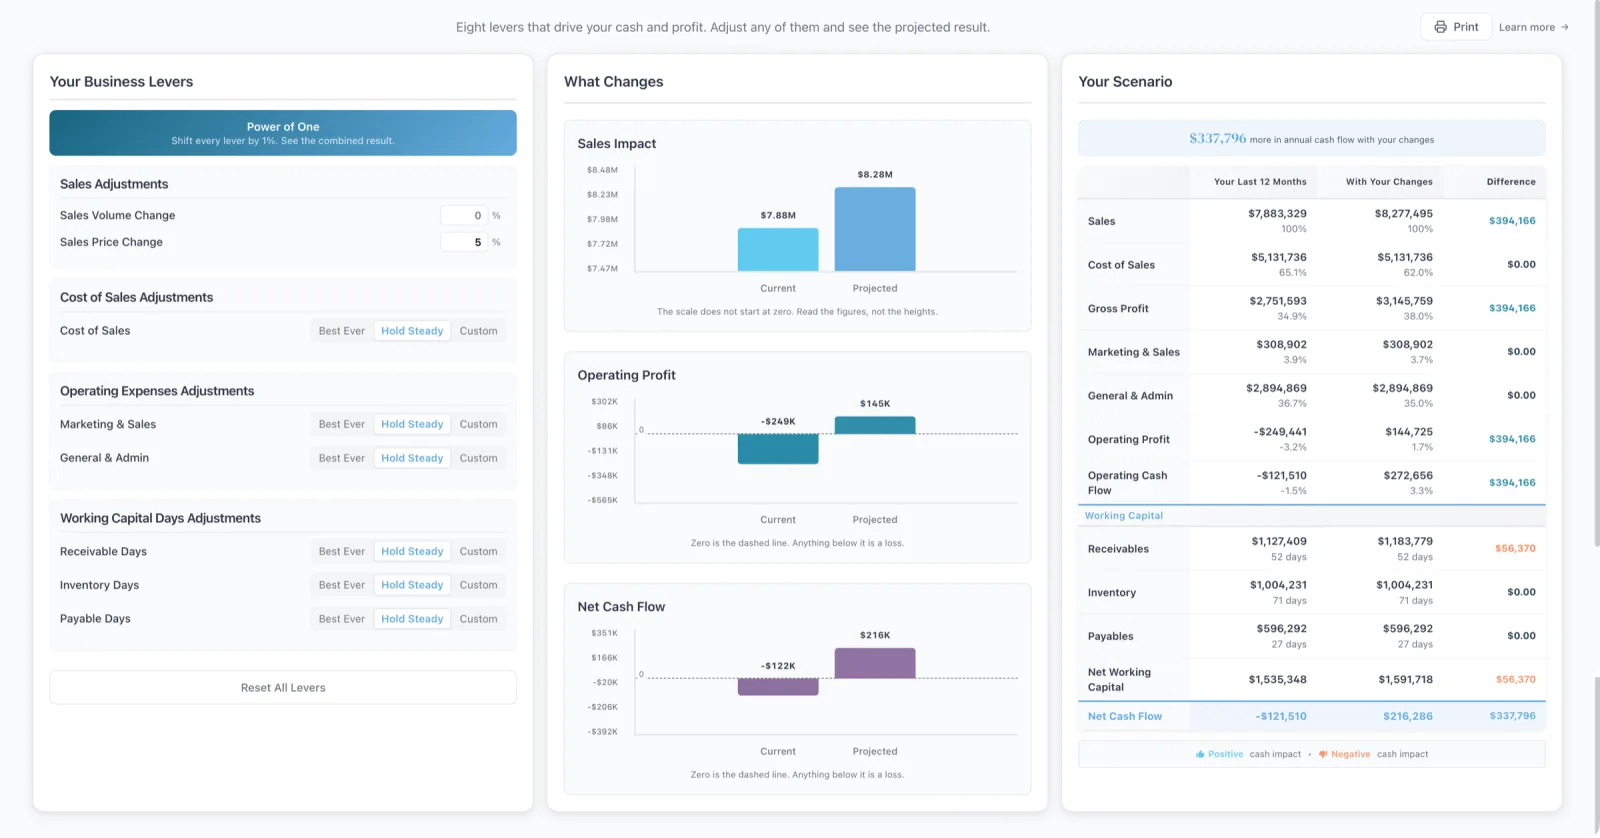Click the $145K projected Operating Profit bar
1600x838 pixels.
[x=875, y=425]
